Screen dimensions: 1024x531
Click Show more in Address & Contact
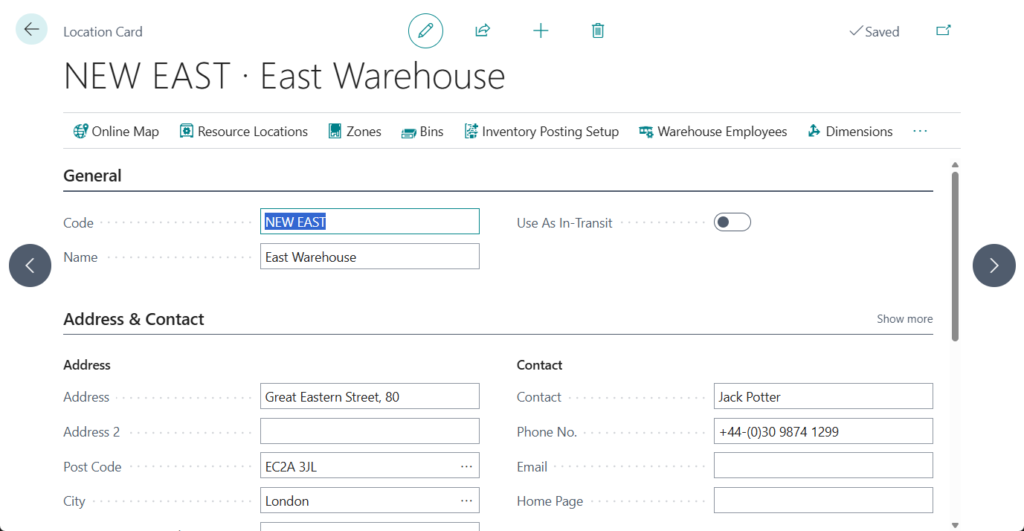(x=904, y=319)
